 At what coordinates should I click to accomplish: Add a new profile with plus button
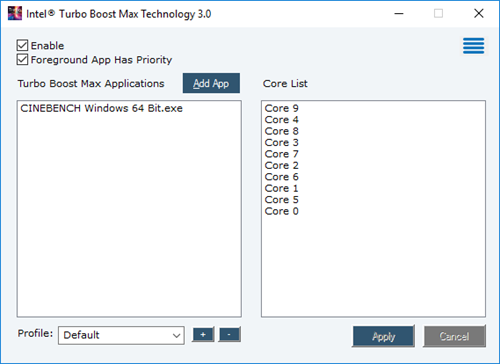203,334
